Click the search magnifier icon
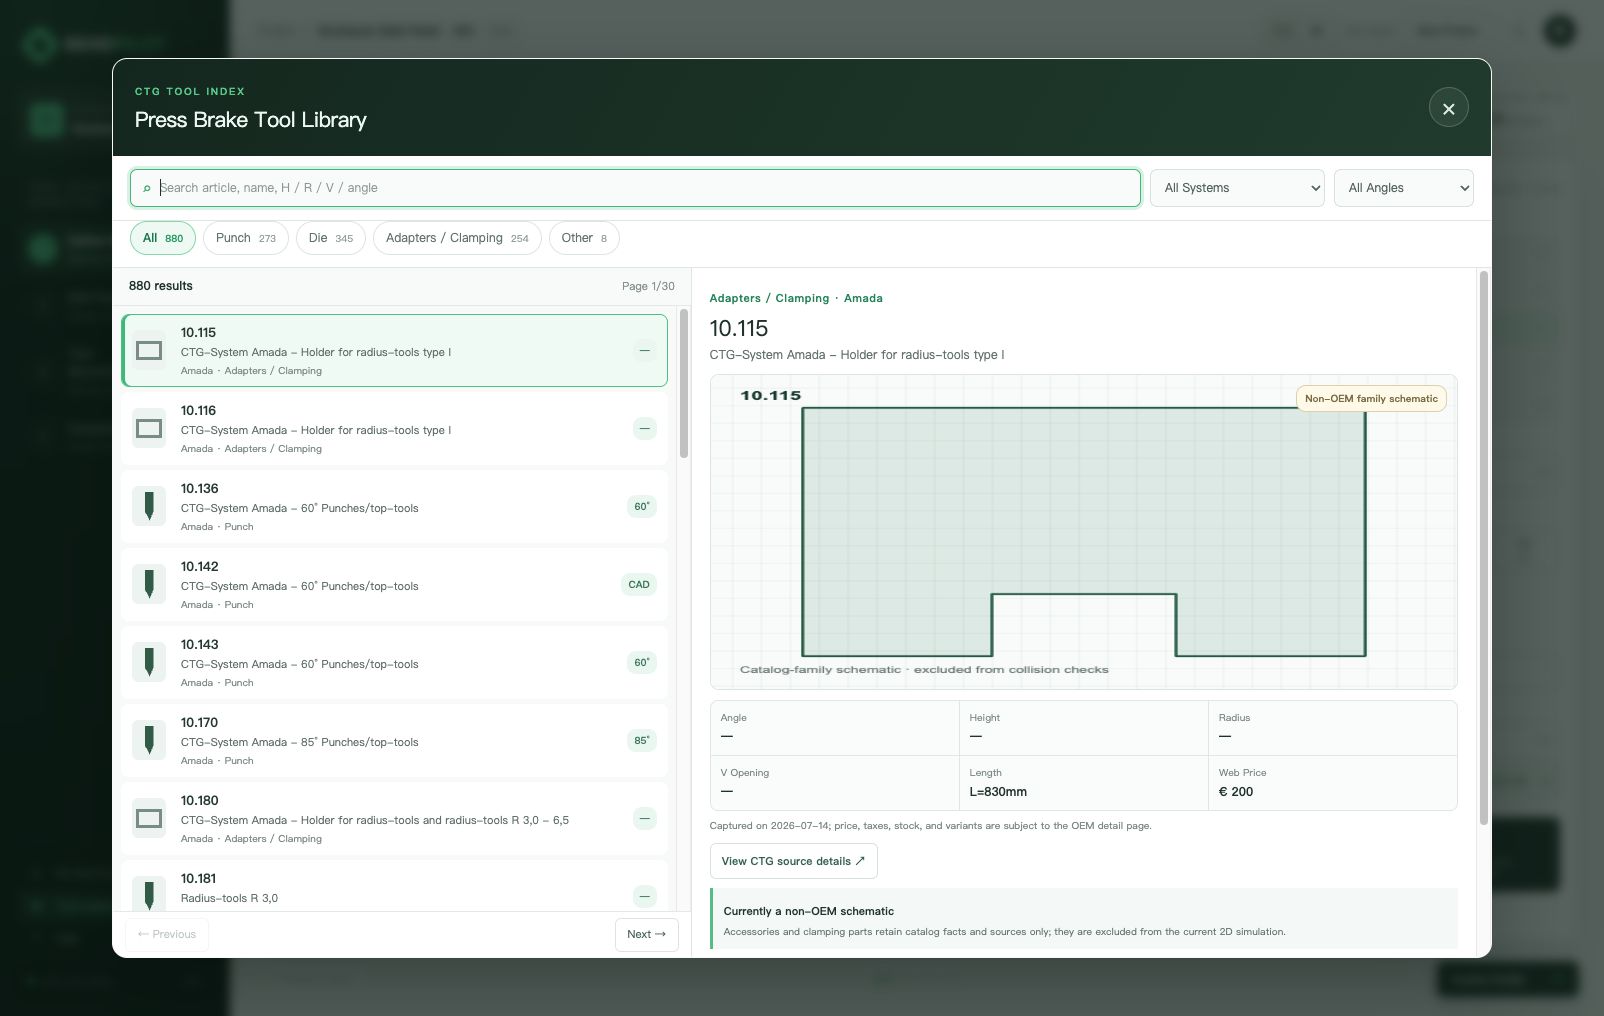The image size is (1604, 1016). (147, 188)
